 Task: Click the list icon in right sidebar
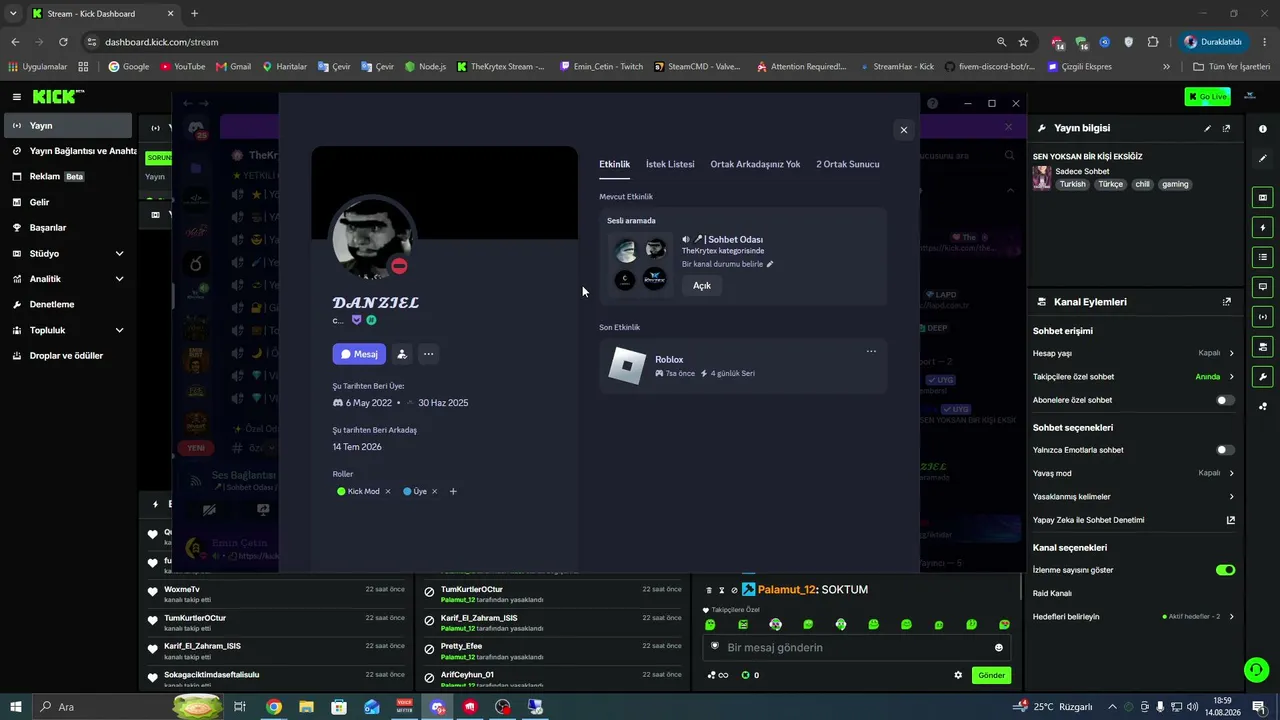(1263, 258)
